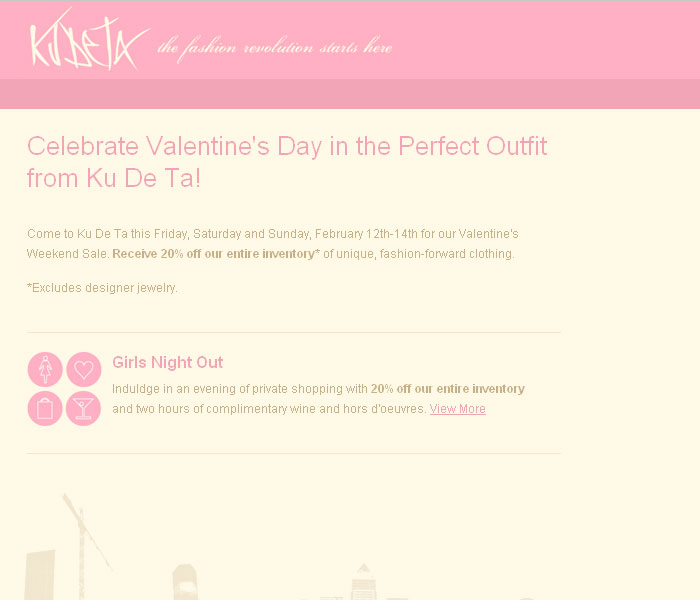The width and height of the screenshot is (700, 600).
Task: Open the View More link
Action: (458, 409)
